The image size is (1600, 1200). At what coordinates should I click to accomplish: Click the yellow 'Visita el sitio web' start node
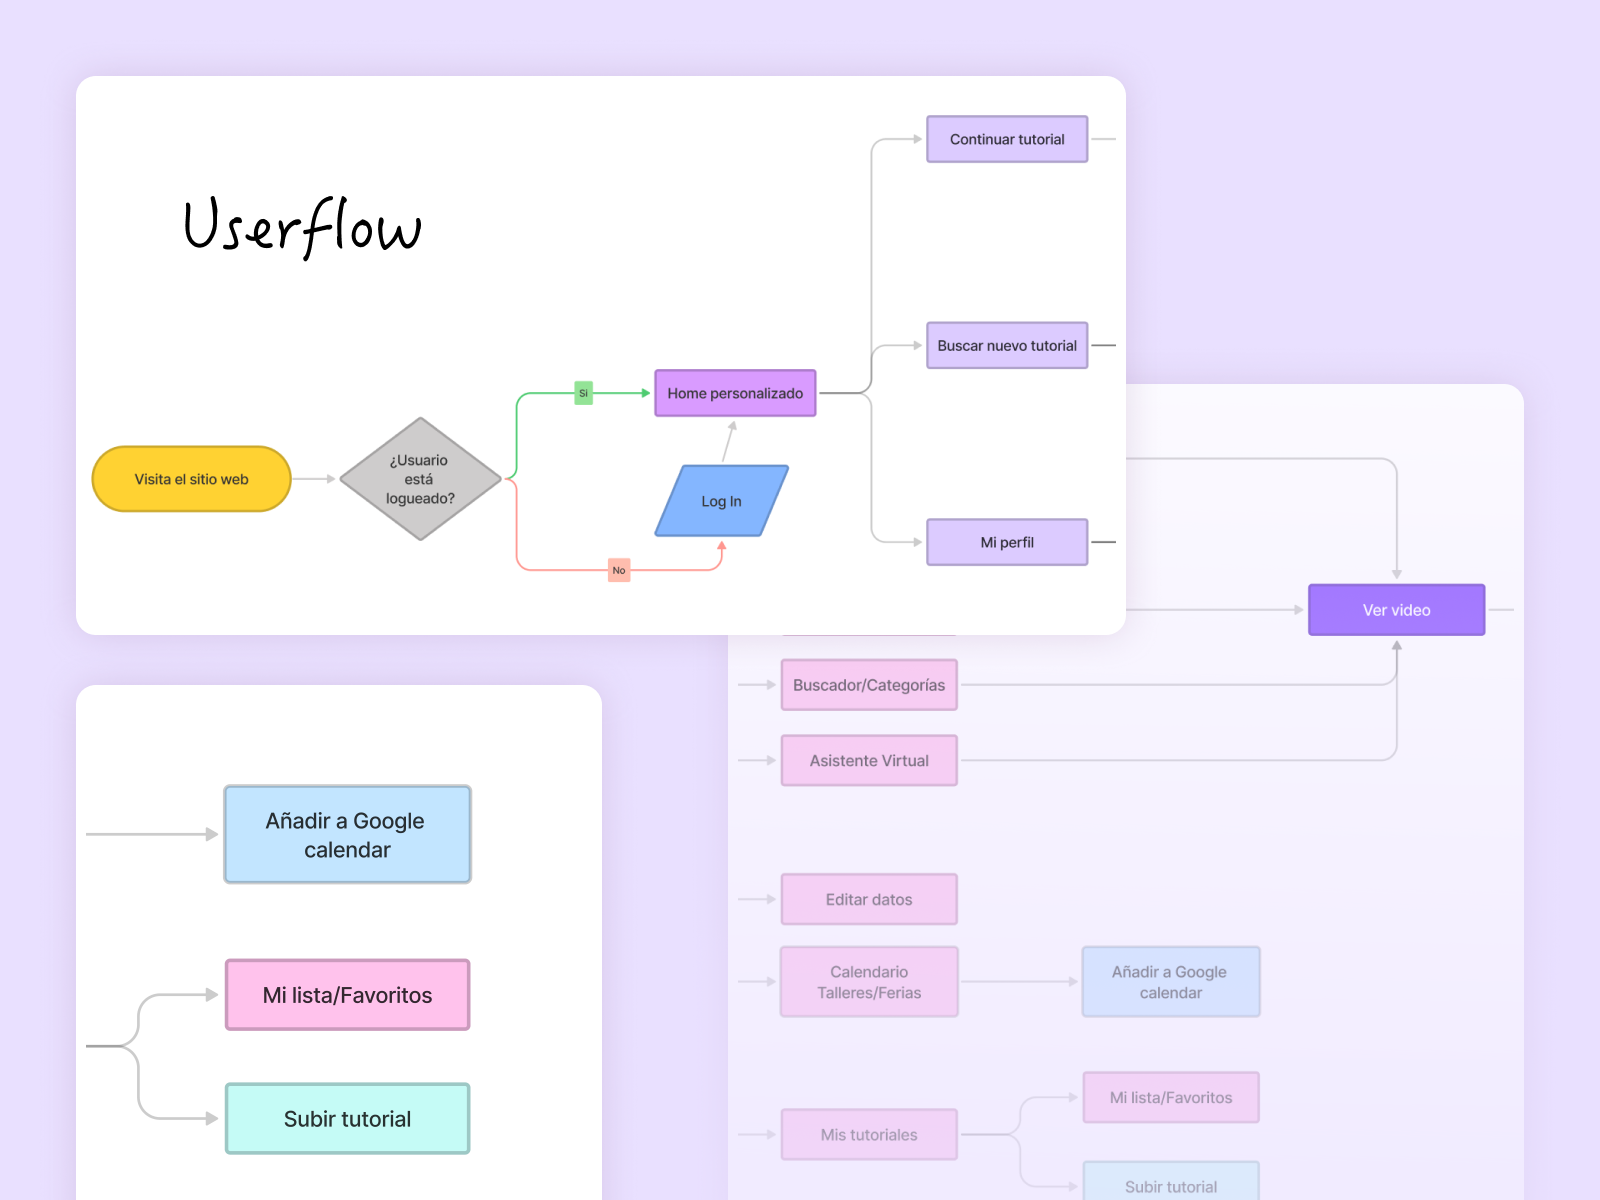(191, 479)
